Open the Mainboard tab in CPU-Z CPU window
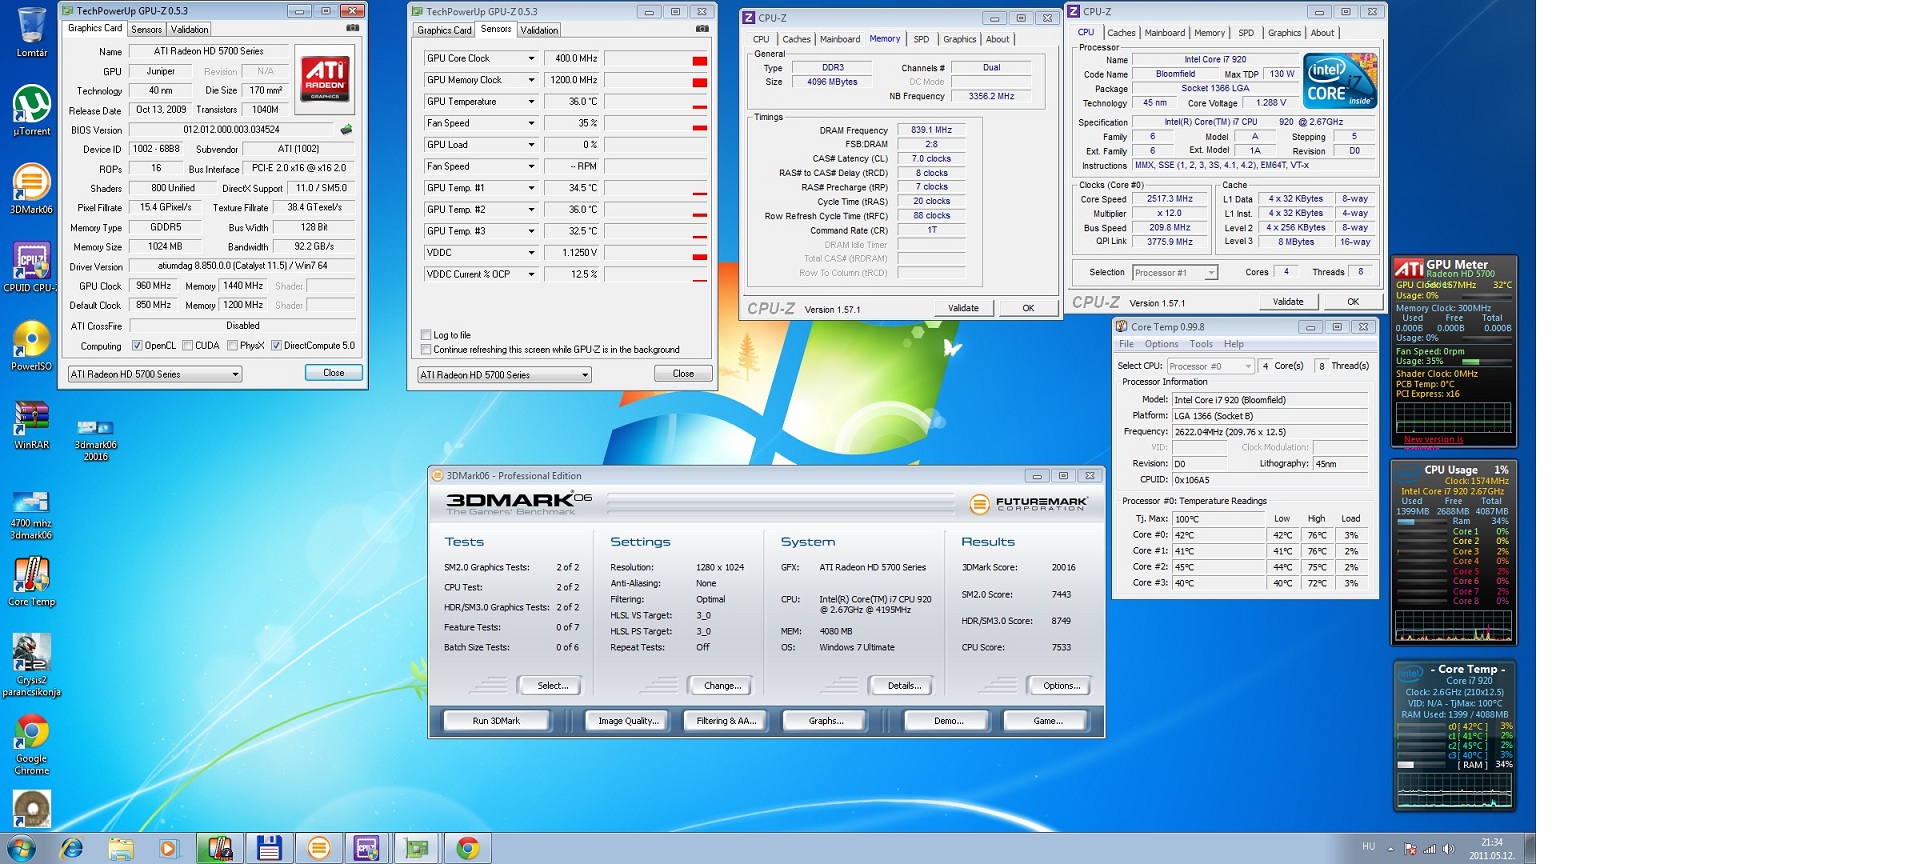Screen dimensions: 1920x864 point(1165,33)
